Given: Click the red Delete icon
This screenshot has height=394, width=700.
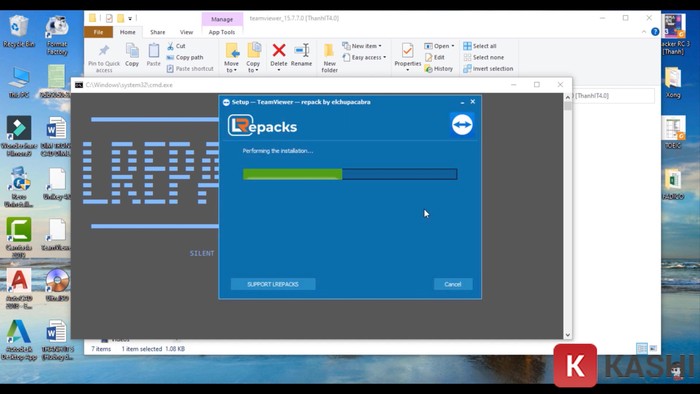Looking at the screenshot, I should [x=279, y=50].
